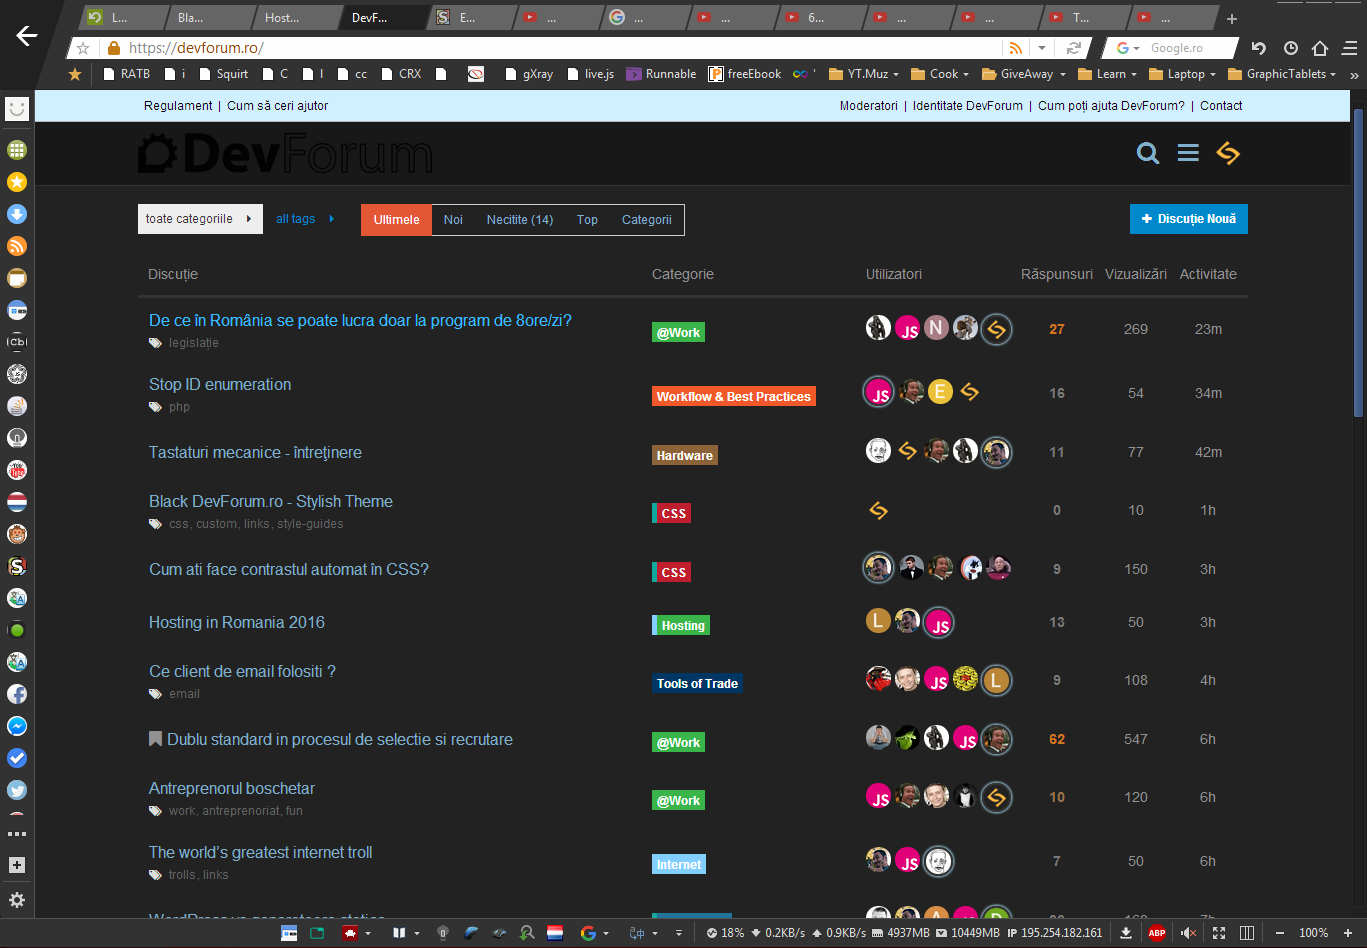The width and height of the screenshot is (1367, 948).
Task: Open Facebook from the left sidebar
Action: point(16,694)
